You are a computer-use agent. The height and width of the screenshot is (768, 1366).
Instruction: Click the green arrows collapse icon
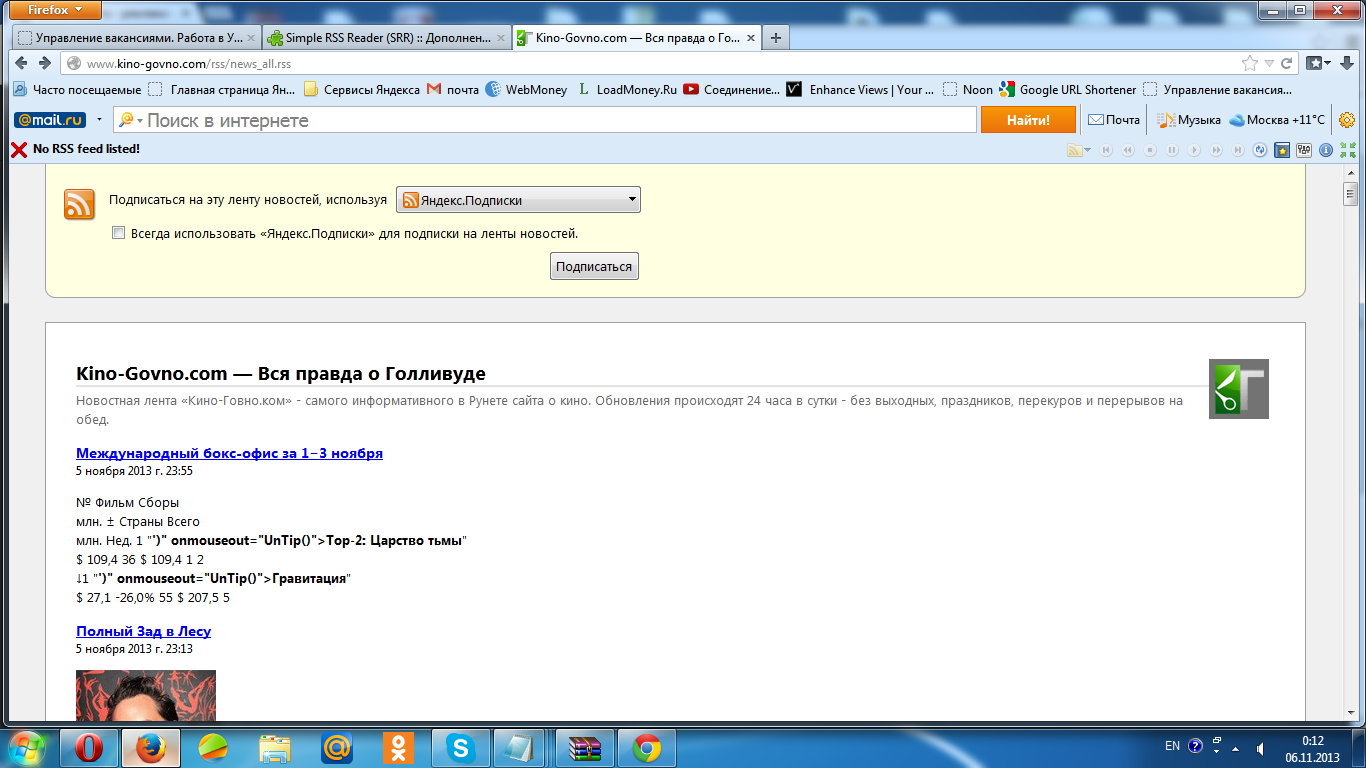pyautogui.click(x=1348, y=150)
